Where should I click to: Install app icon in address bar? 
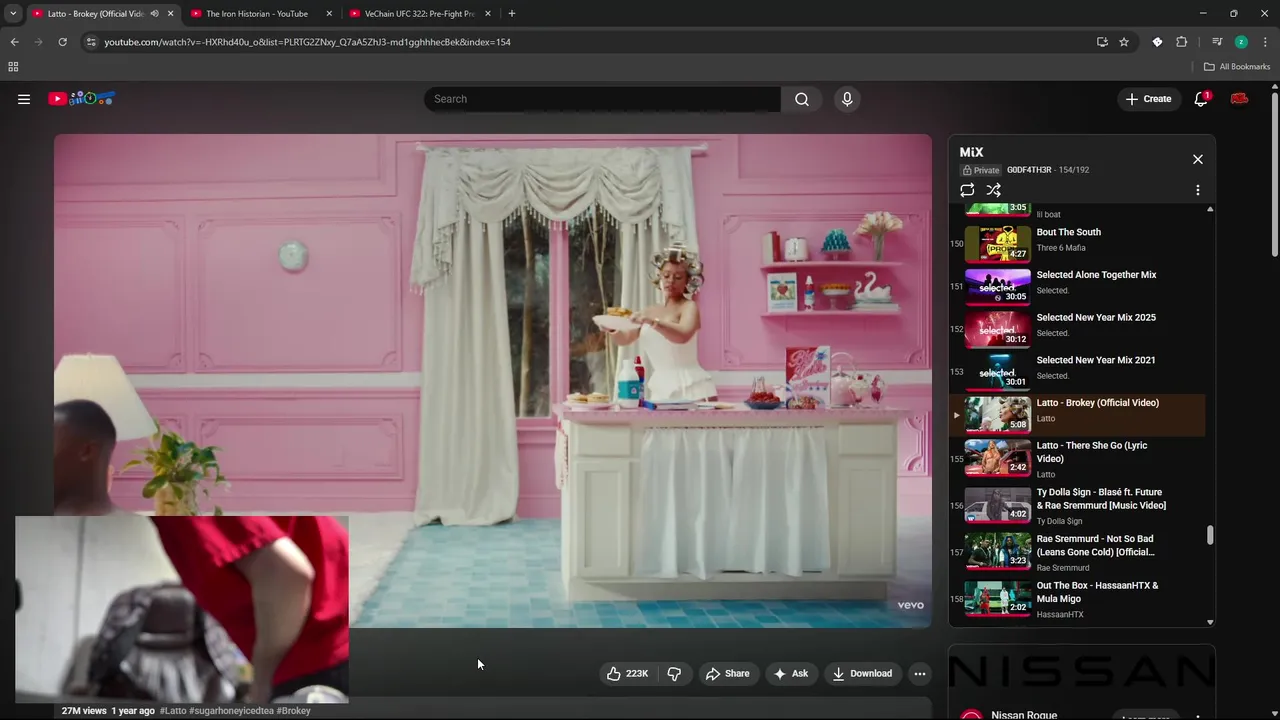[1102, 42]
